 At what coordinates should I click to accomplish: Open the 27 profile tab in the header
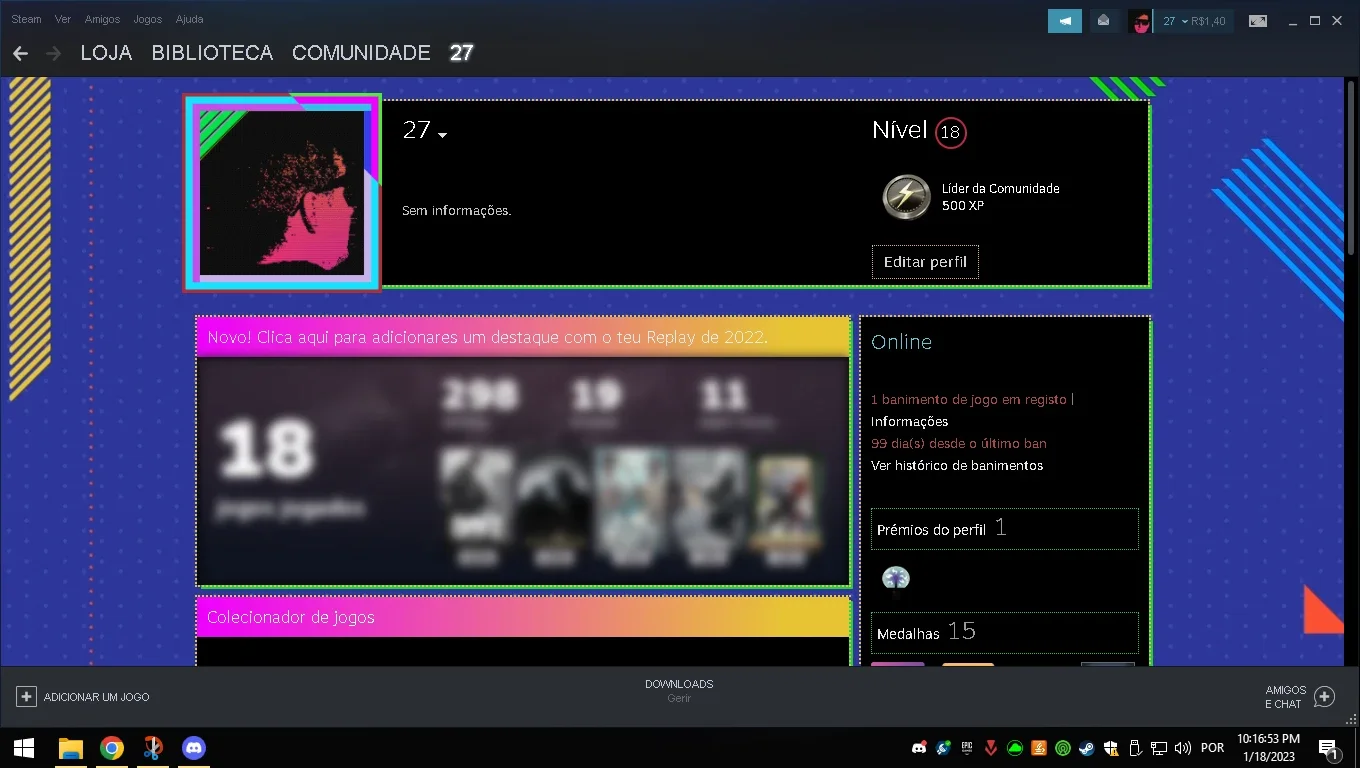461,53
